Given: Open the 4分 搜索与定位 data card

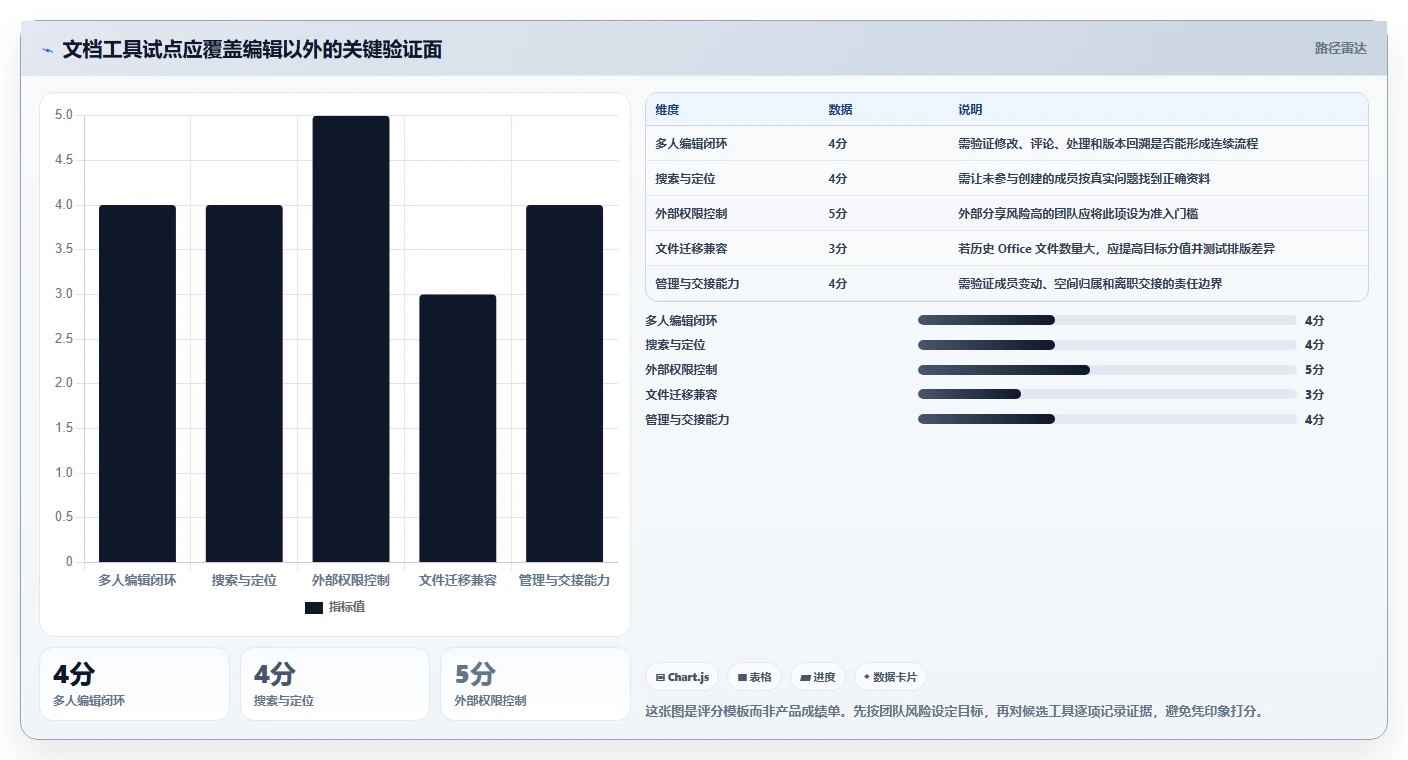Looking at the screenshot, I should [335, 684].
